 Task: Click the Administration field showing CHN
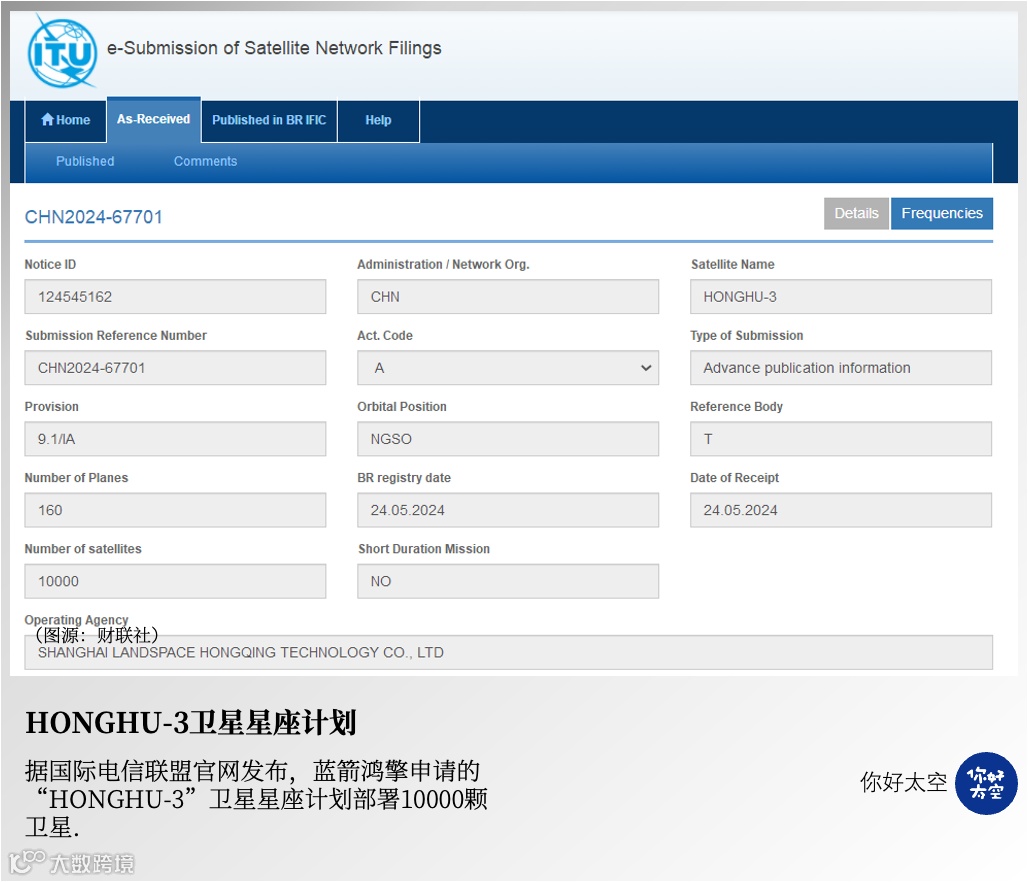tap(508, 296)
